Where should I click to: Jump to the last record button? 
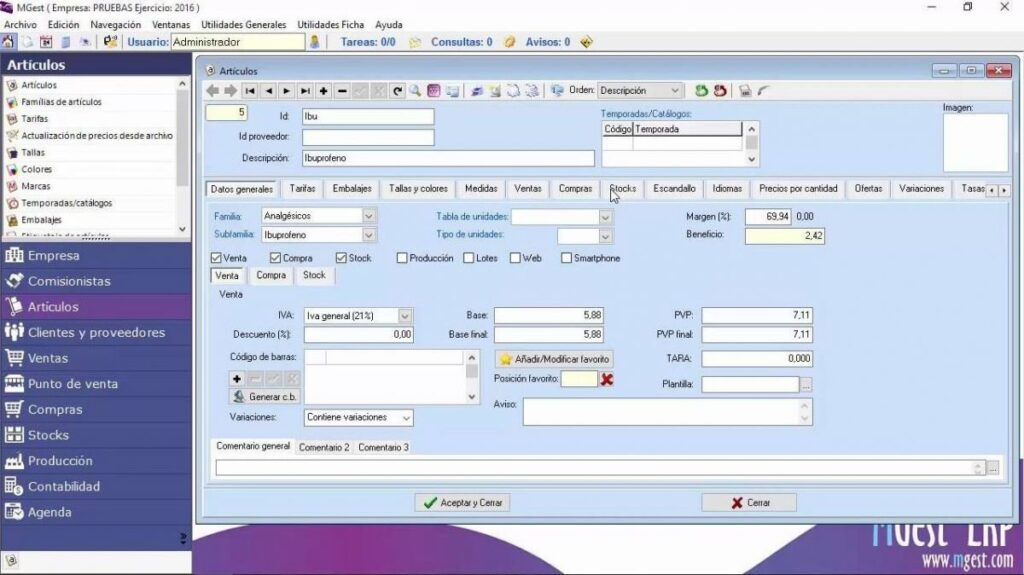(x=305, y=91)
